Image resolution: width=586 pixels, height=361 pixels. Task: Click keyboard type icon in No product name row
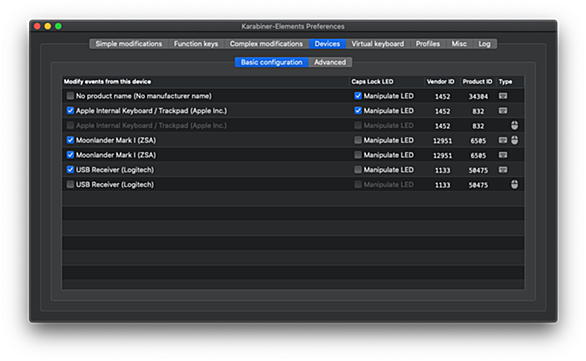click(x=503, y=96)
